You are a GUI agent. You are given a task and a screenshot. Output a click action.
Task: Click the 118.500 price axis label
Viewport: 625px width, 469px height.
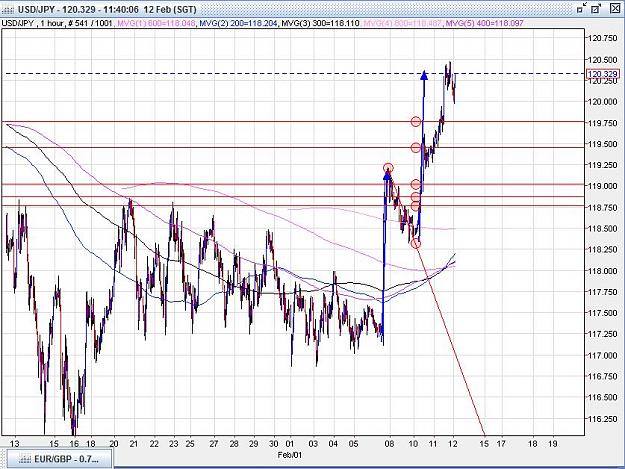[603, 229]
